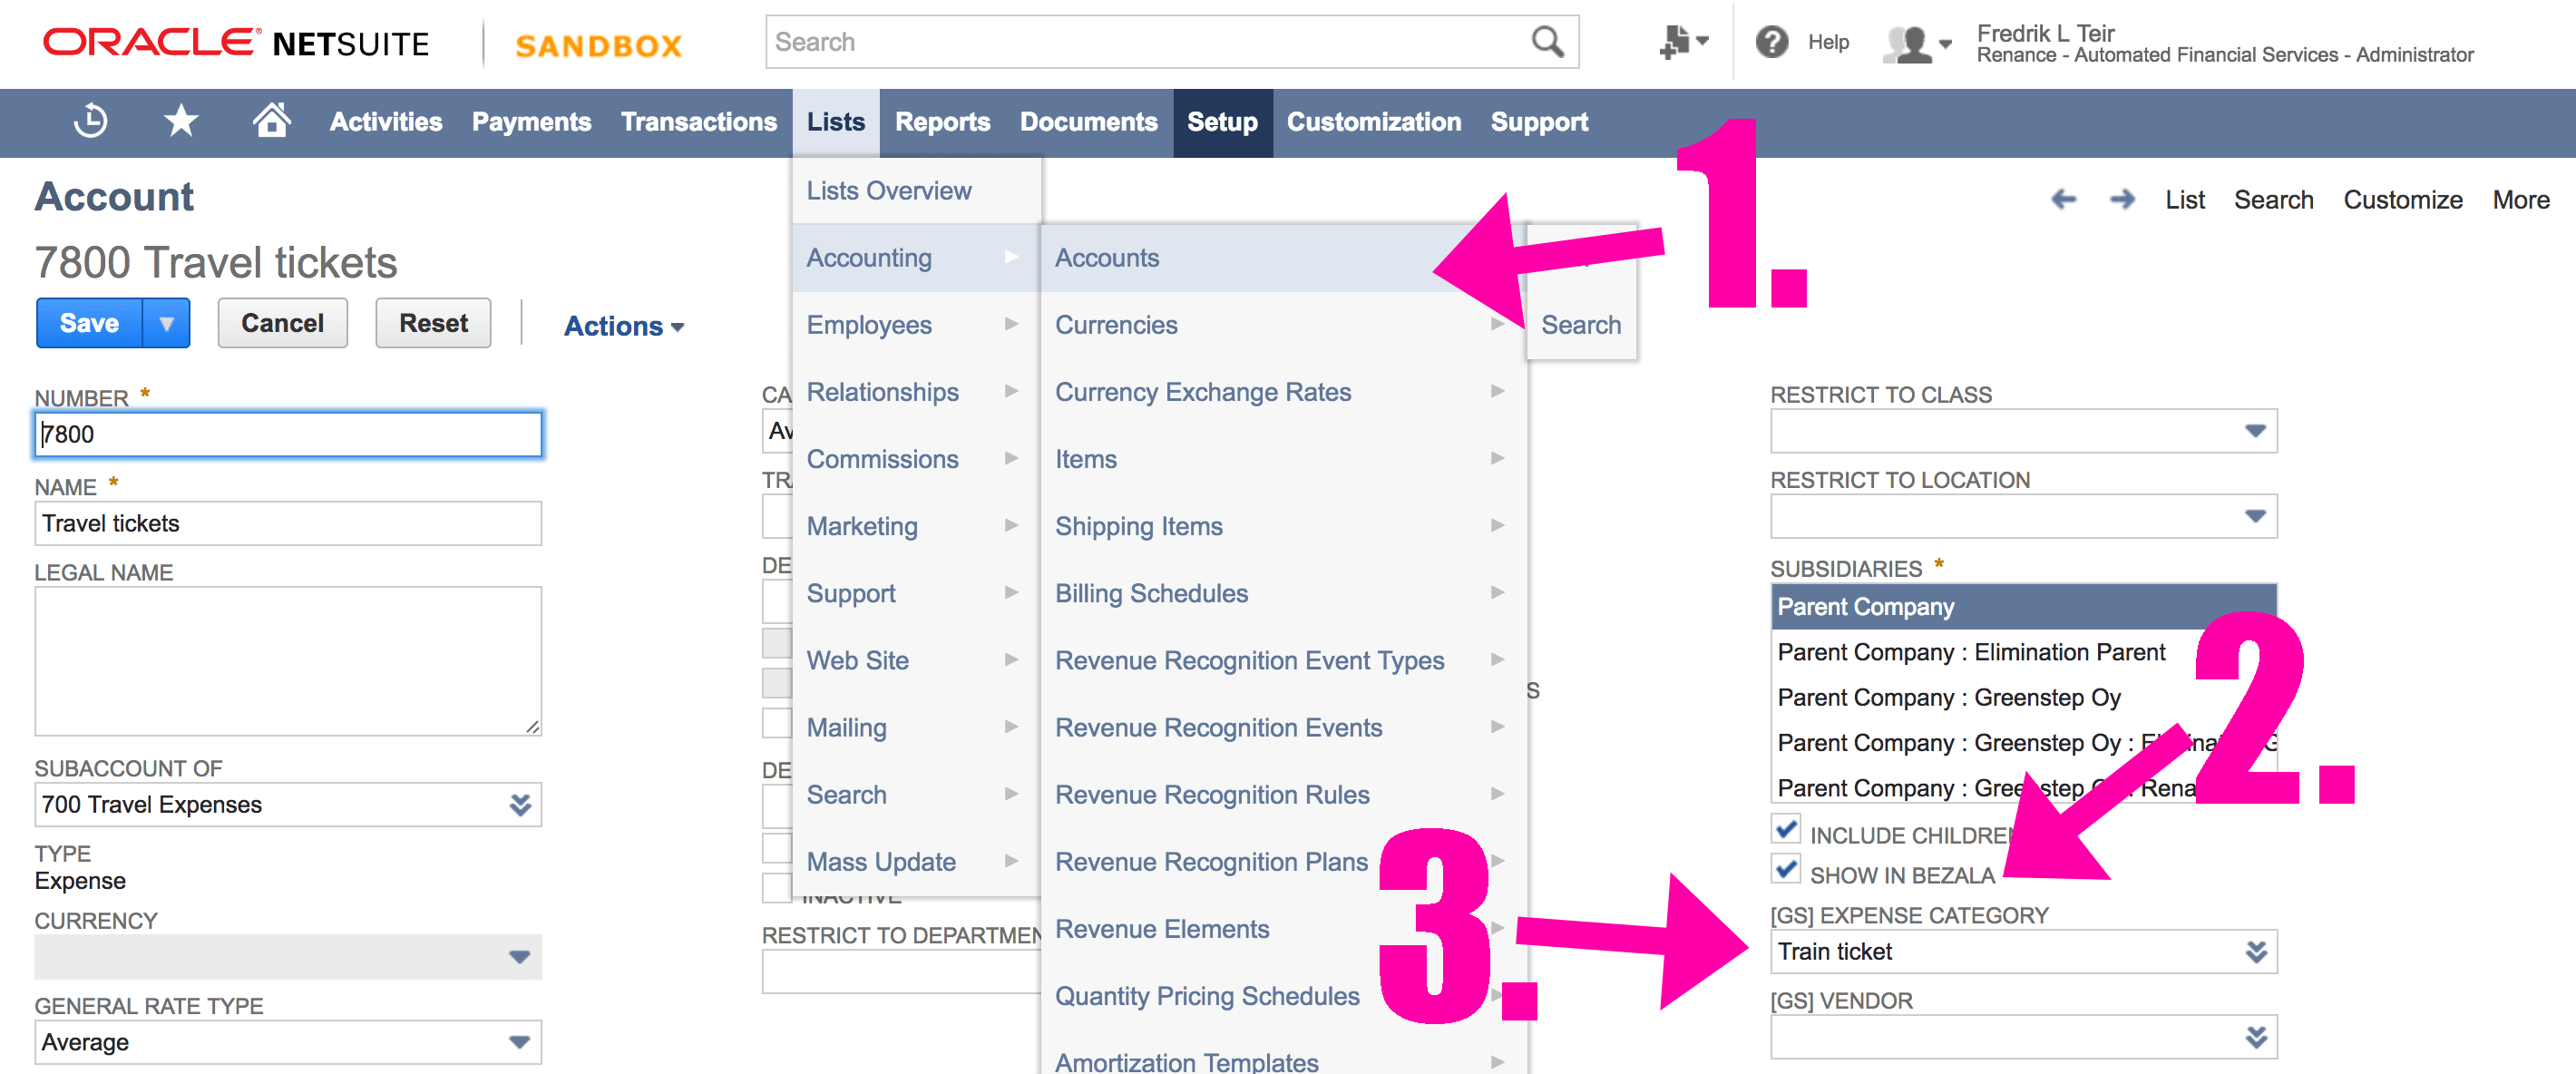Click the blue Save button
This screenshot has width=2576, height=1074.
(89, 323)
